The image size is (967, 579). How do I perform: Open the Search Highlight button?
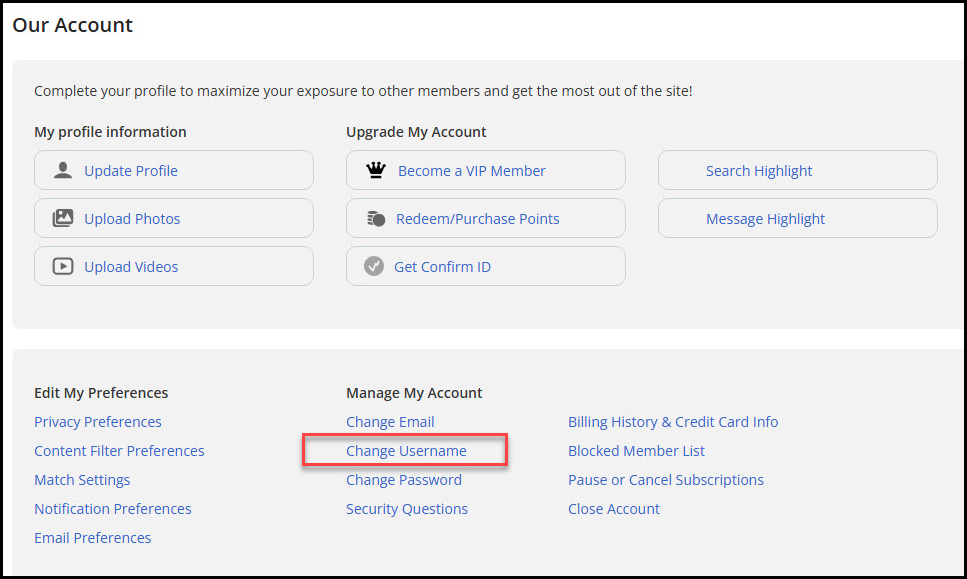(x=797, y=170)
